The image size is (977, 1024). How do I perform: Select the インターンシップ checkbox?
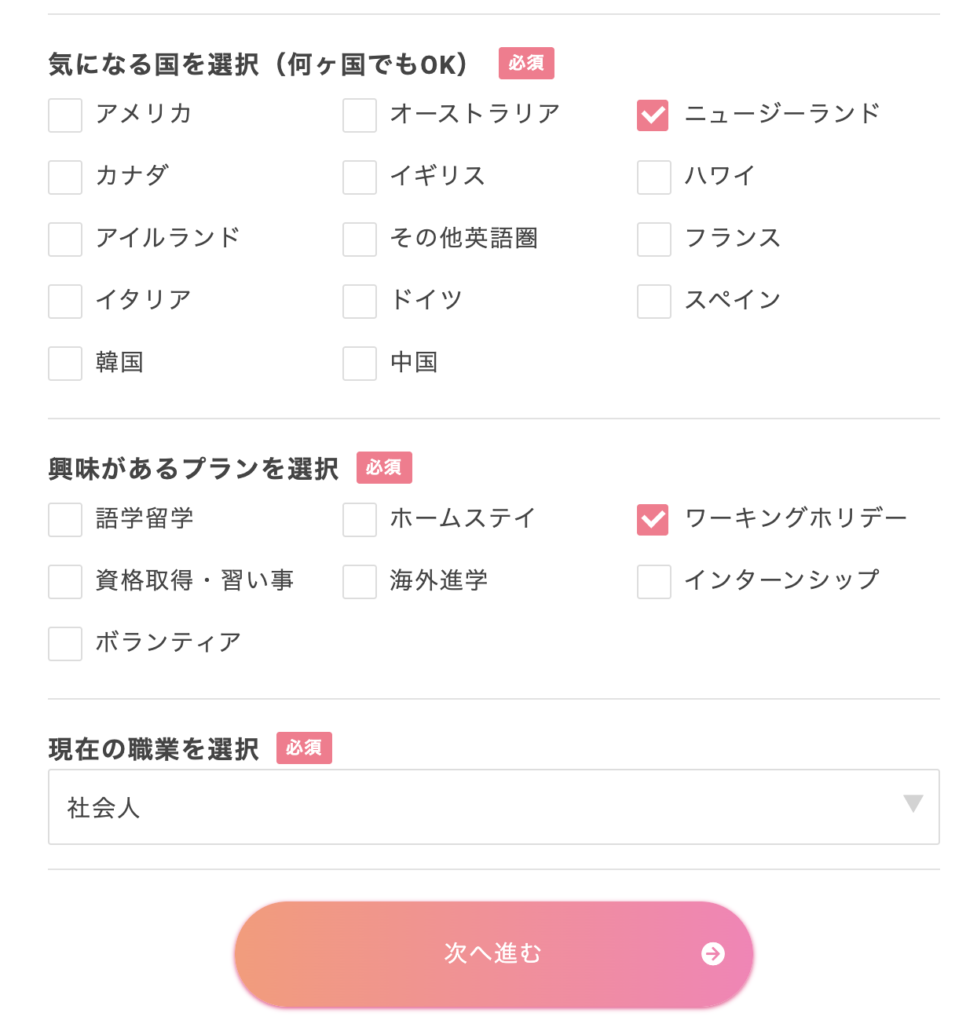tap(653, 581)
